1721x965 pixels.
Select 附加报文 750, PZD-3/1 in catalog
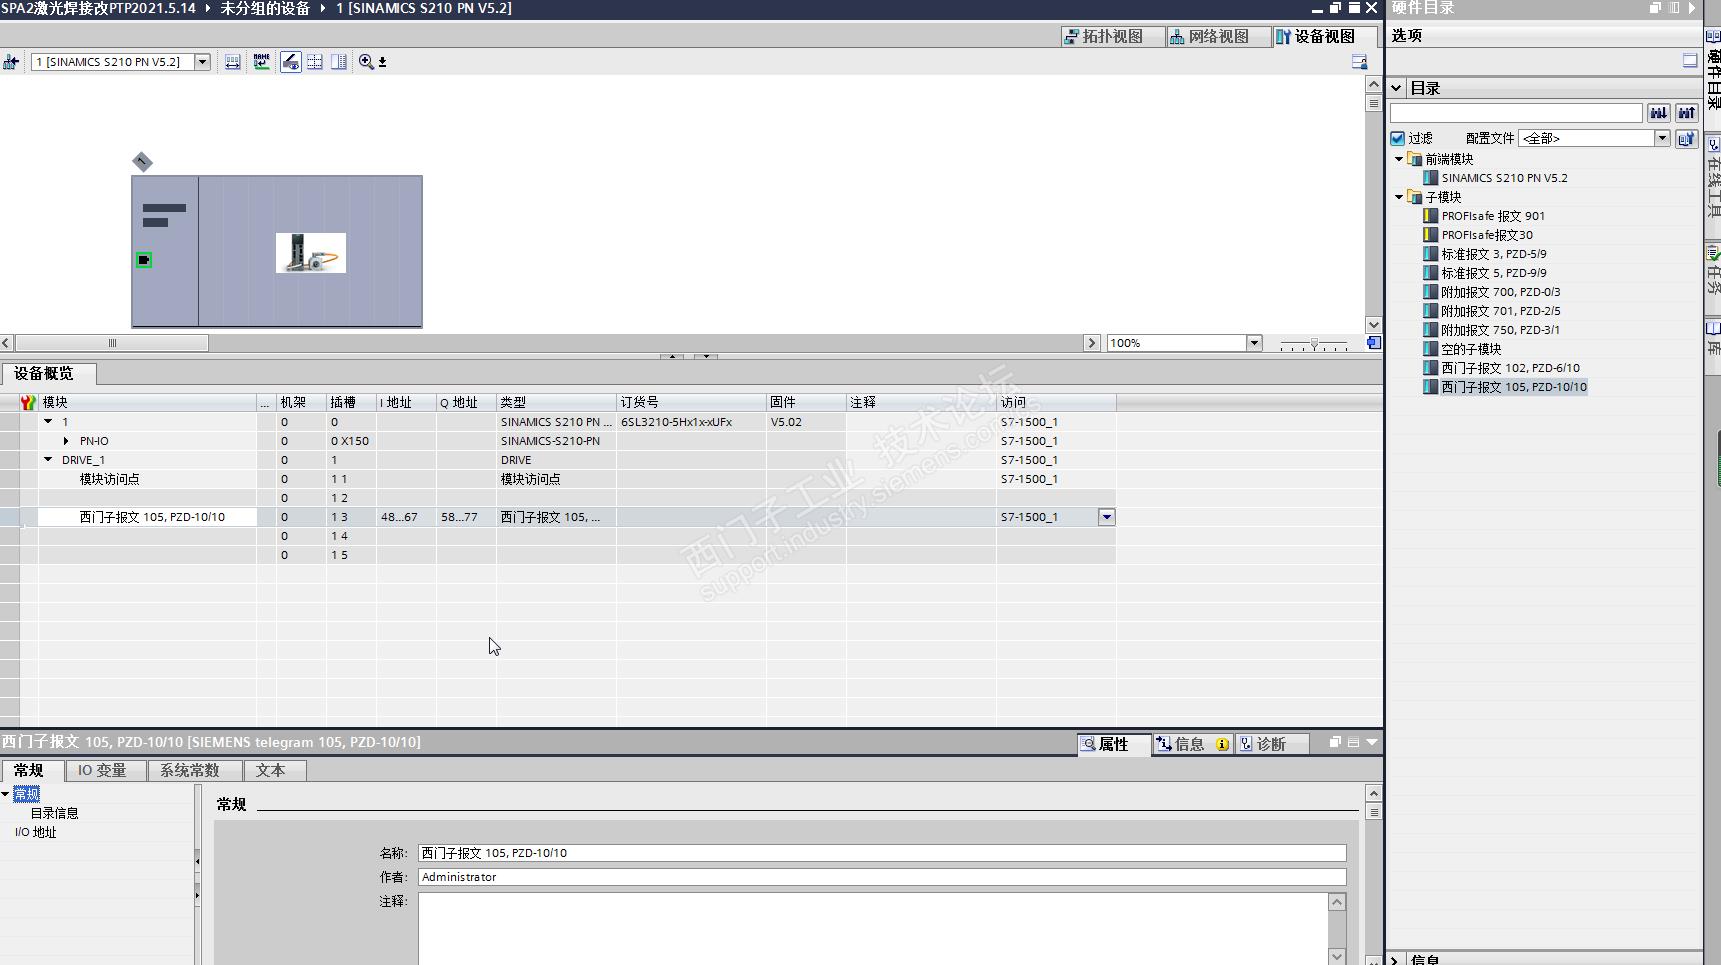tap(1500, 330)
